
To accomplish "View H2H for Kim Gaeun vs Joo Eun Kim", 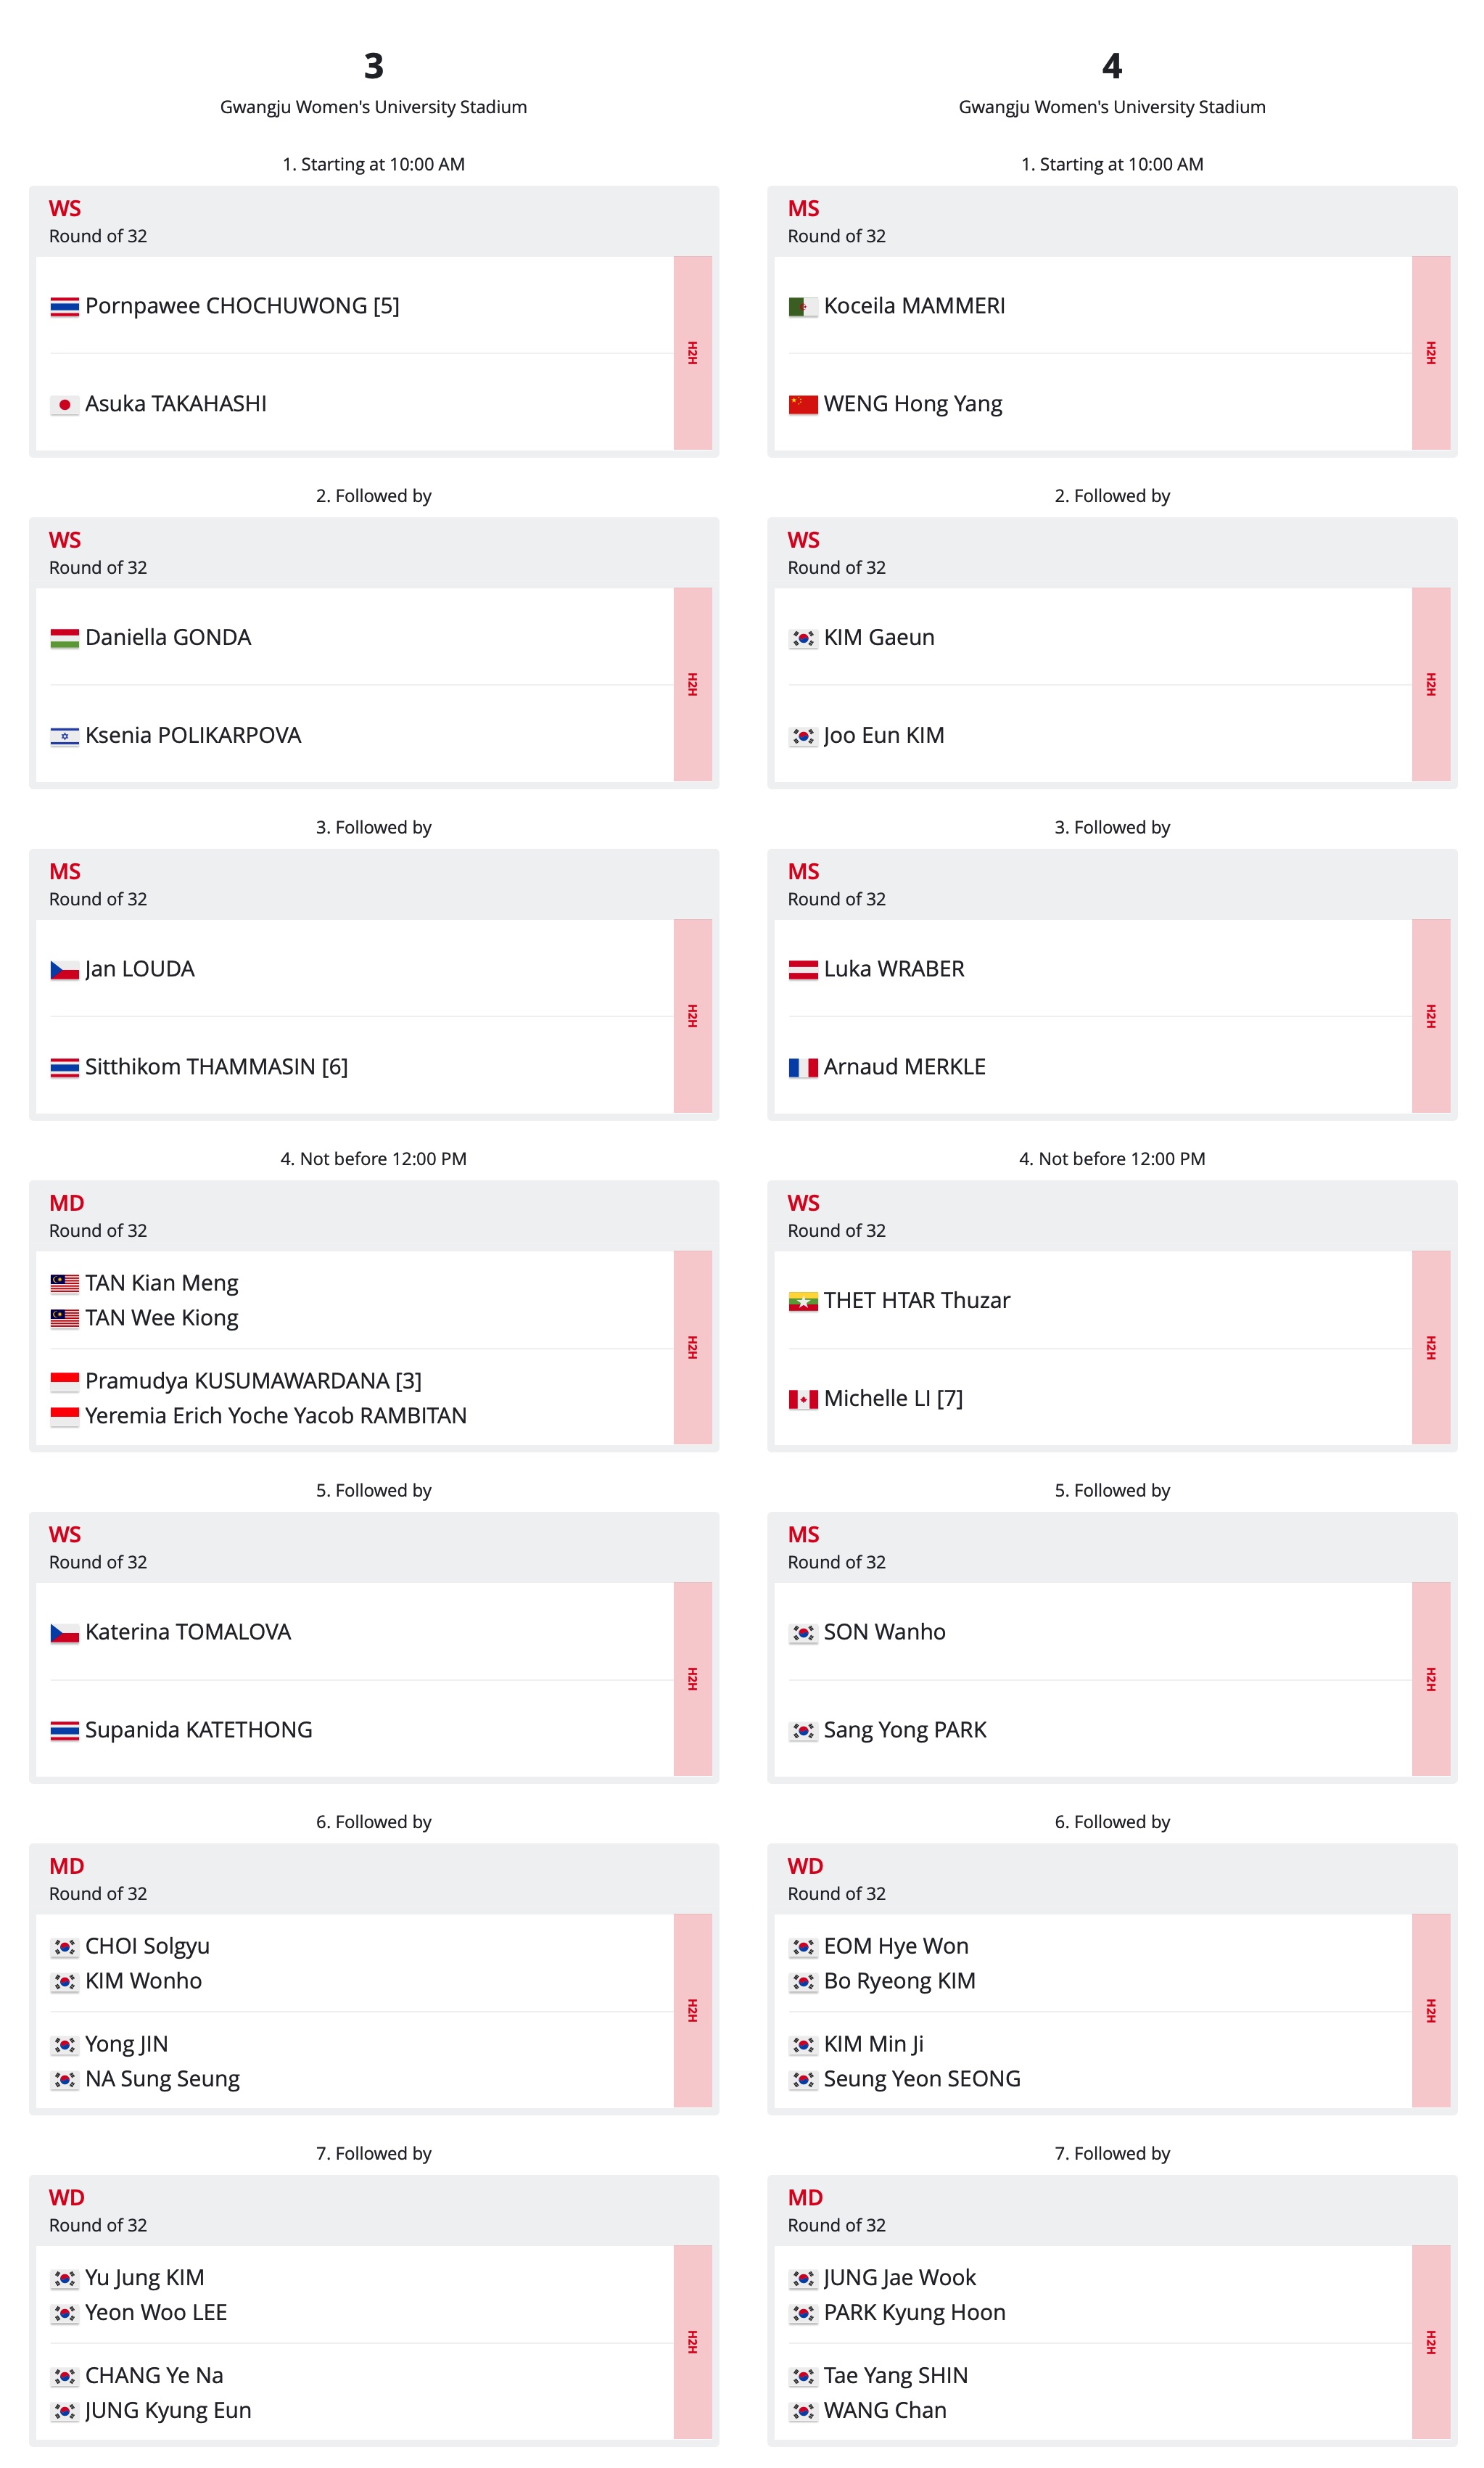I will (1430, 684).
